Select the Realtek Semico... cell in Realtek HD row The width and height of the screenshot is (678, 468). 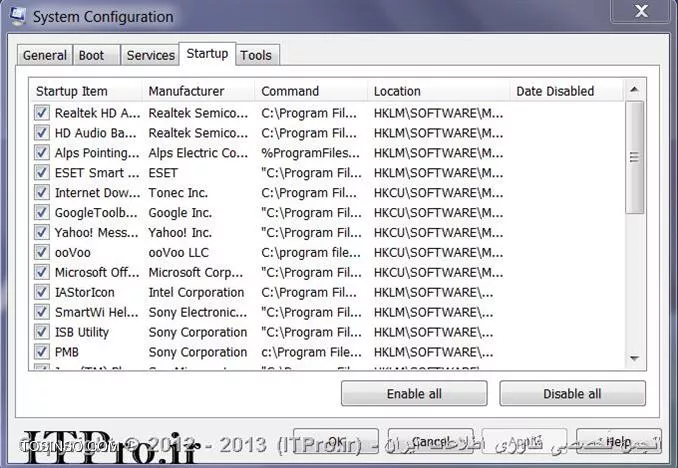[198, 113]
